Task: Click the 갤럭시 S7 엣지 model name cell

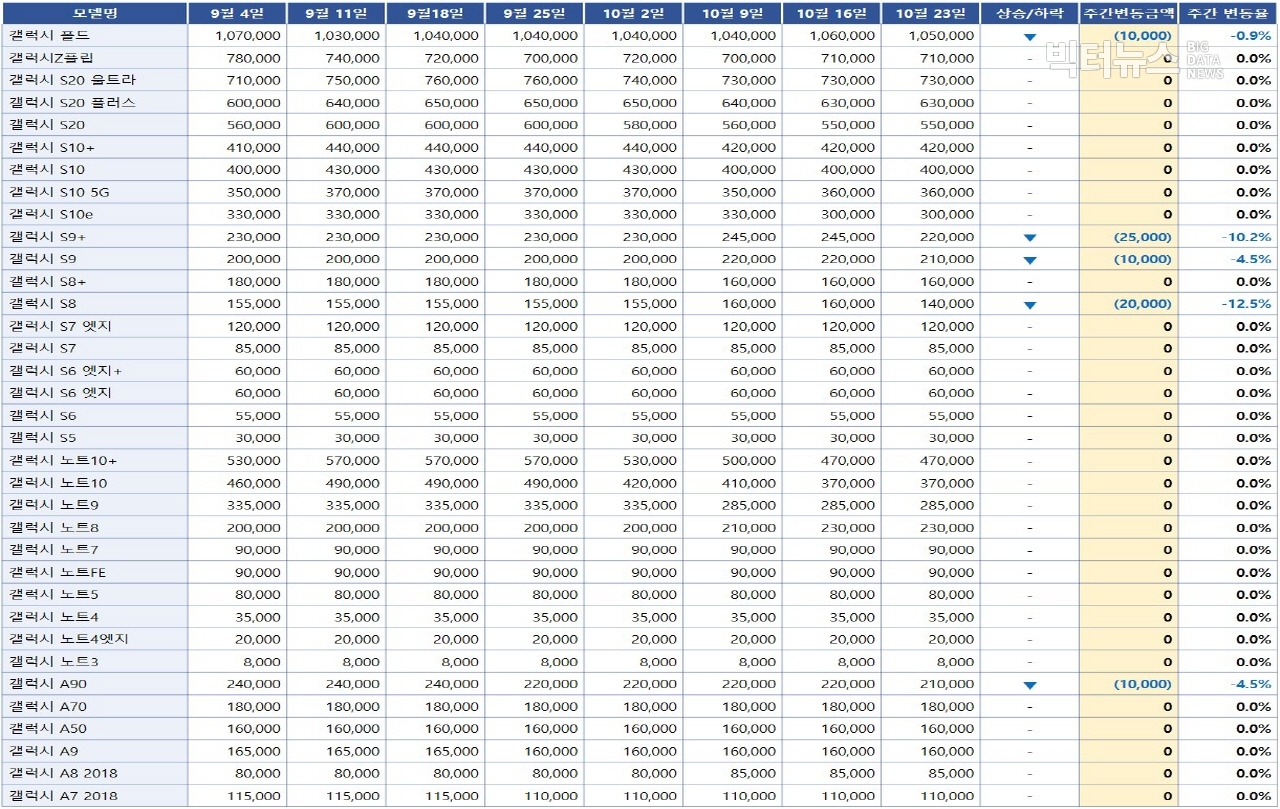Action: coord(94,326)
